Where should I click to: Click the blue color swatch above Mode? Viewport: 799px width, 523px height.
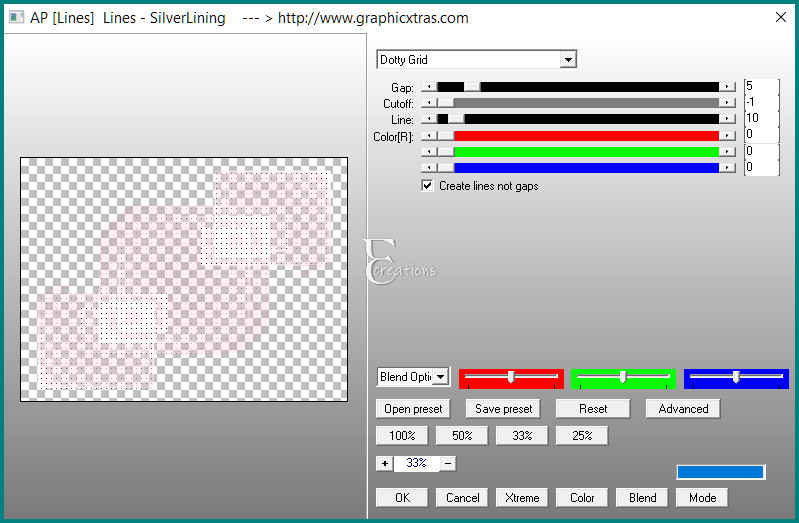(721, 472)
